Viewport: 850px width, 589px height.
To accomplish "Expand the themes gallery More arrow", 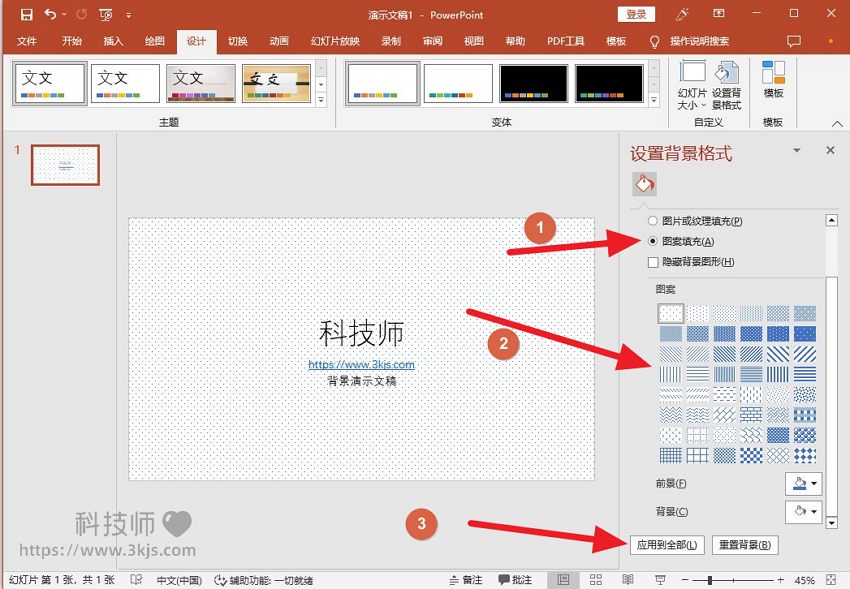I will [321, 100].
